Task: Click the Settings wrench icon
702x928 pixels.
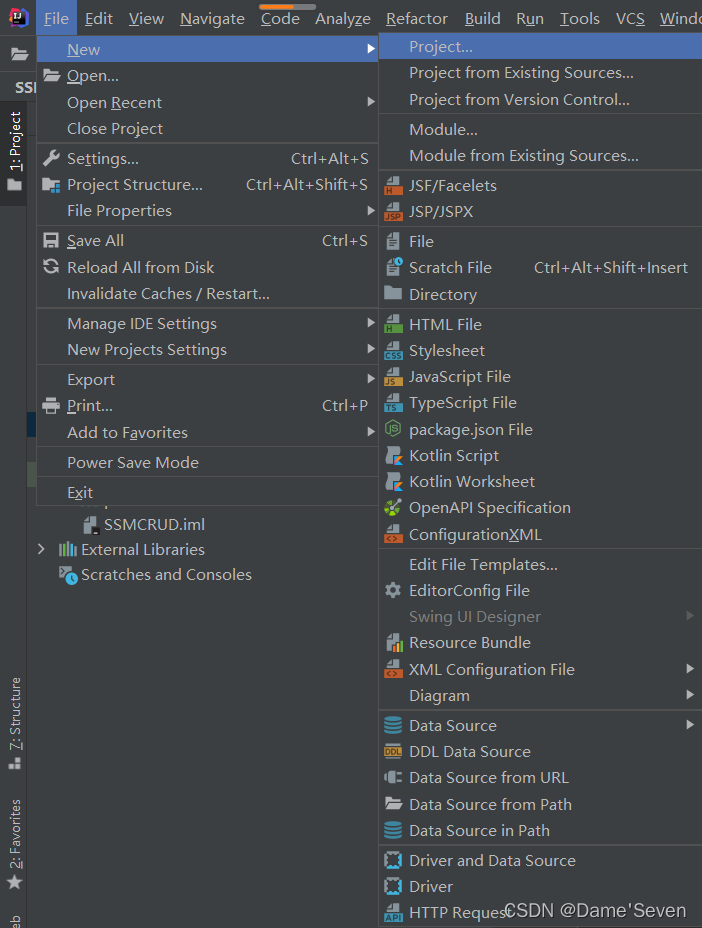Action: 51,158
